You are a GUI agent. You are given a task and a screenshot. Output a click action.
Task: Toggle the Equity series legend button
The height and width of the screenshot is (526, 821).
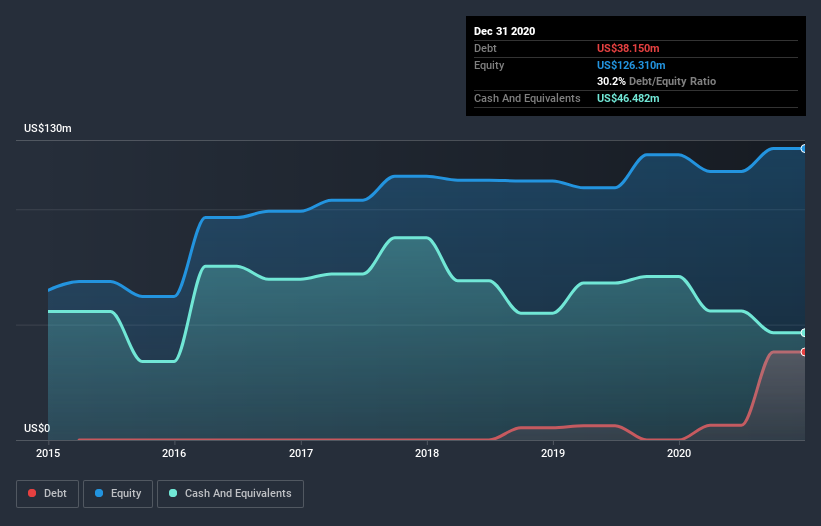[118, 494]
